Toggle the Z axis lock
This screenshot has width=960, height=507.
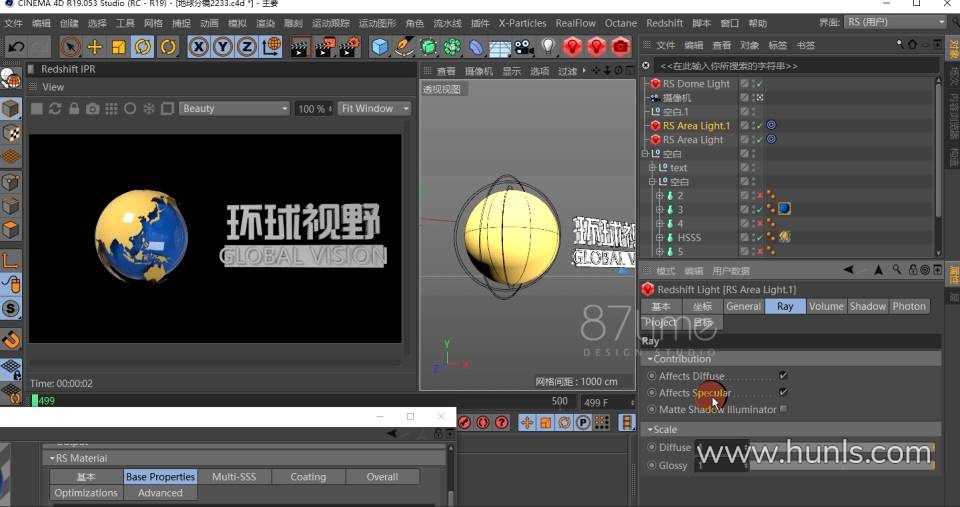point(247,47)
